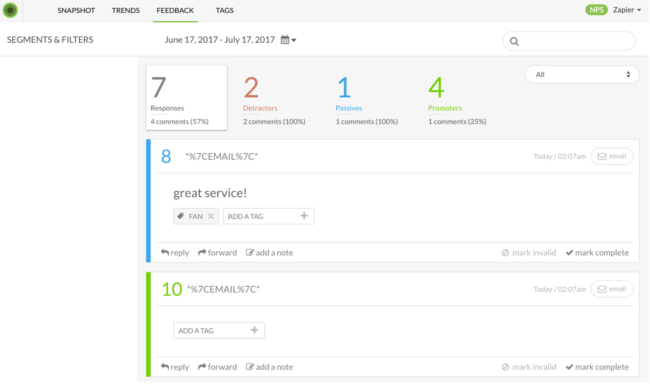The height and width of the screenshot is (384, 650).
Task: Click the green circular app logo
Action: 10,10
